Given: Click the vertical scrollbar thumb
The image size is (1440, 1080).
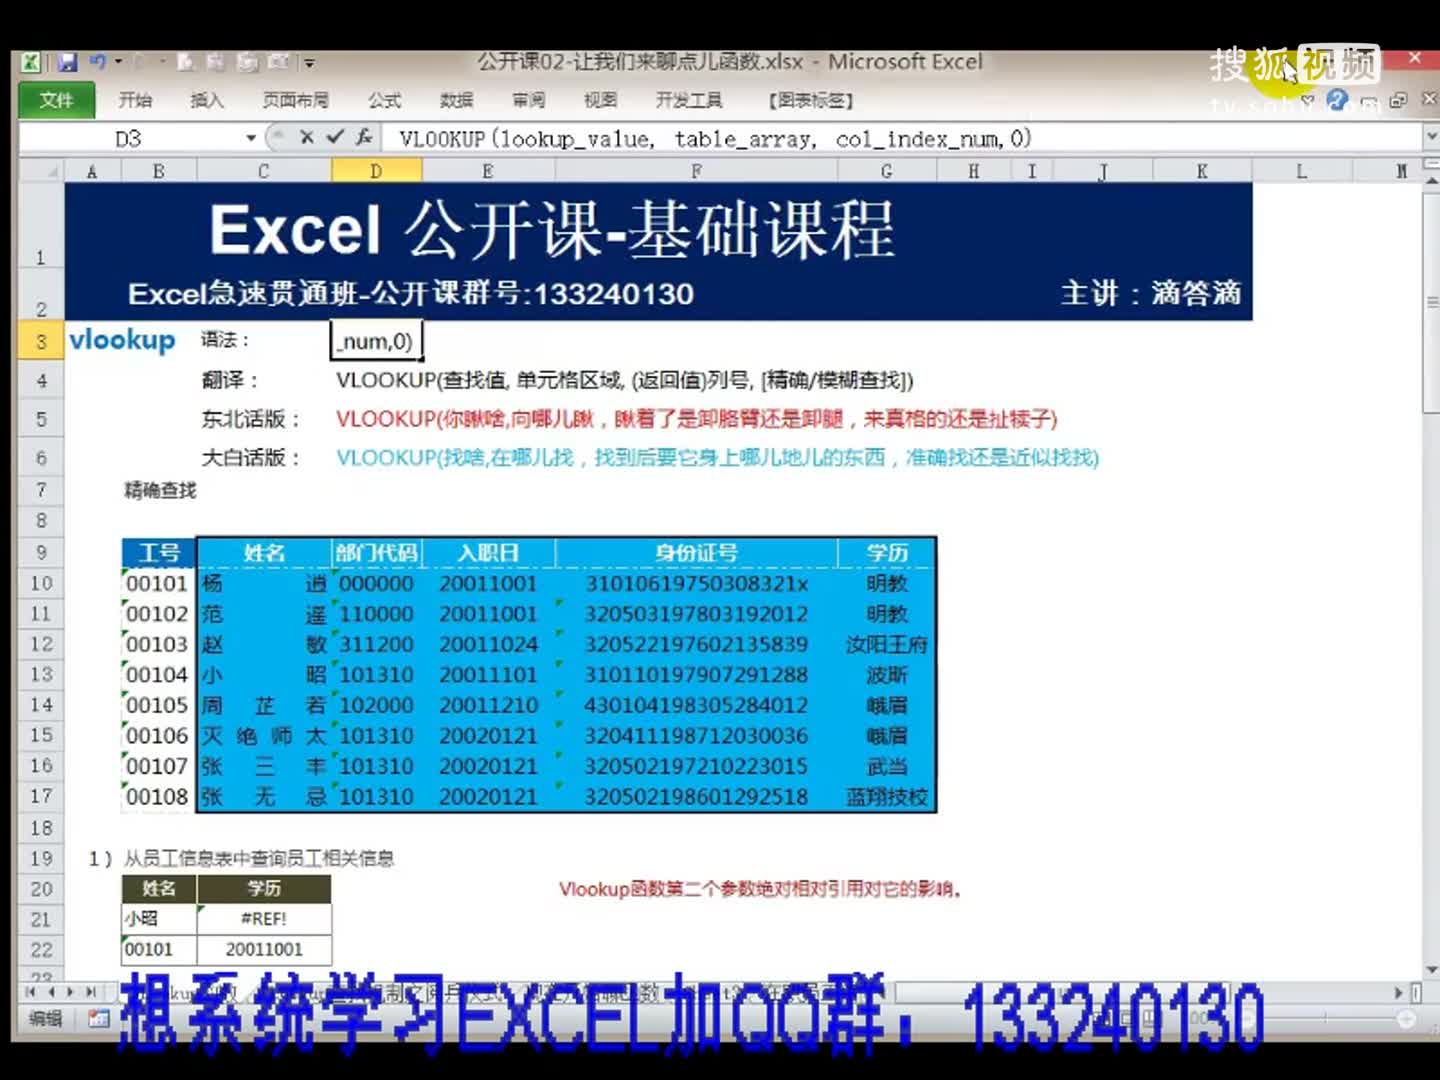Looking at the screenshot, I should click(1430, 305).
